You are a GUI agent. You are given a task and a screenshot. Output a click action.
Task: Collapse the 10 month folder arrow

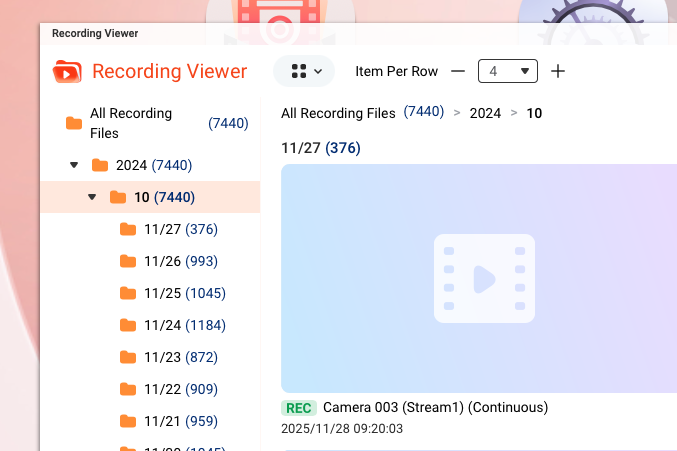[92, 197]
